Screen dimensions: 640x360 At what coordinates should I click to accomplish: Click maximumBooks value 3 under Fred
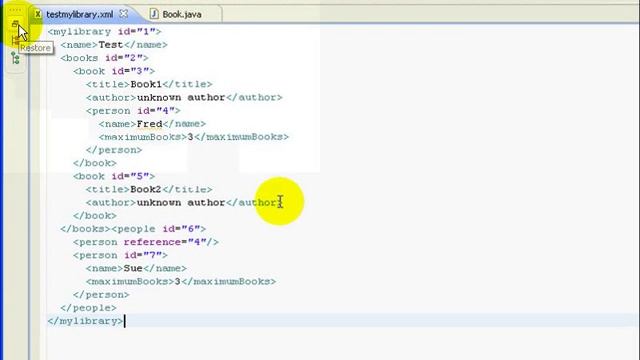point(190,137)
